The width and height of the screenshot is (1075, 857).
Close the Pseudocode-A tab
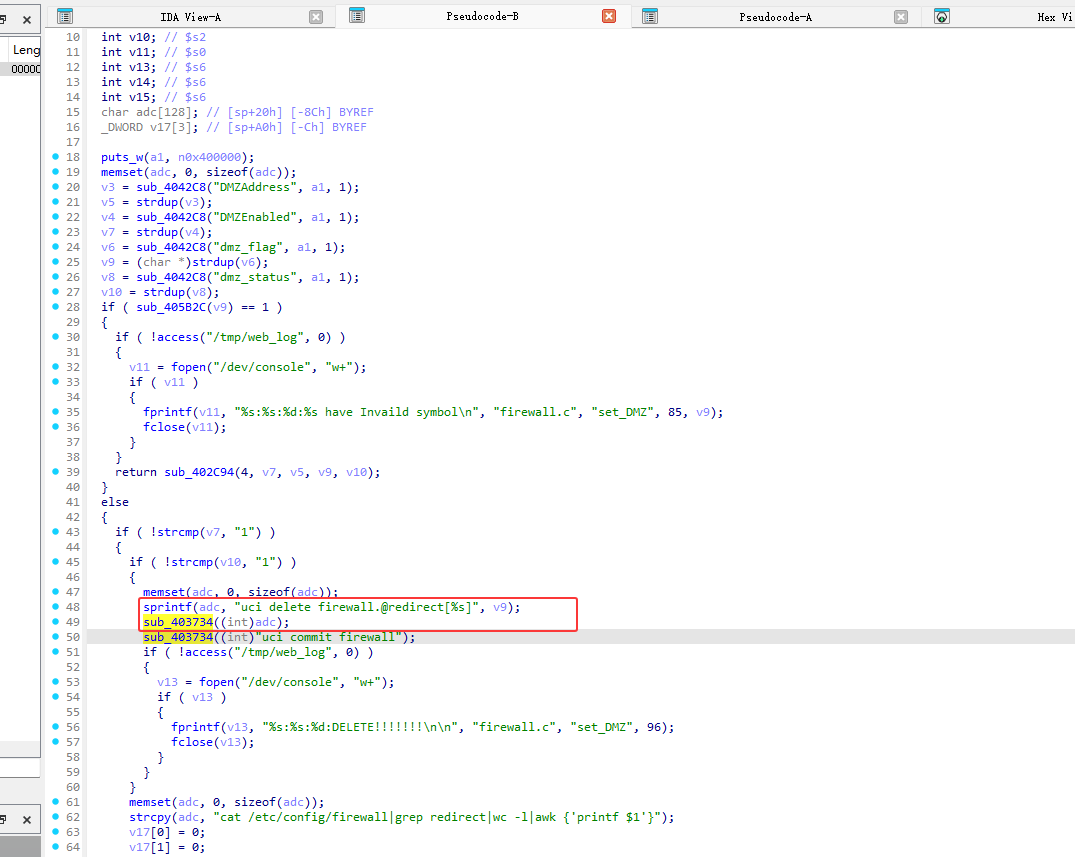pyautogui.click(x=901, y=17)
